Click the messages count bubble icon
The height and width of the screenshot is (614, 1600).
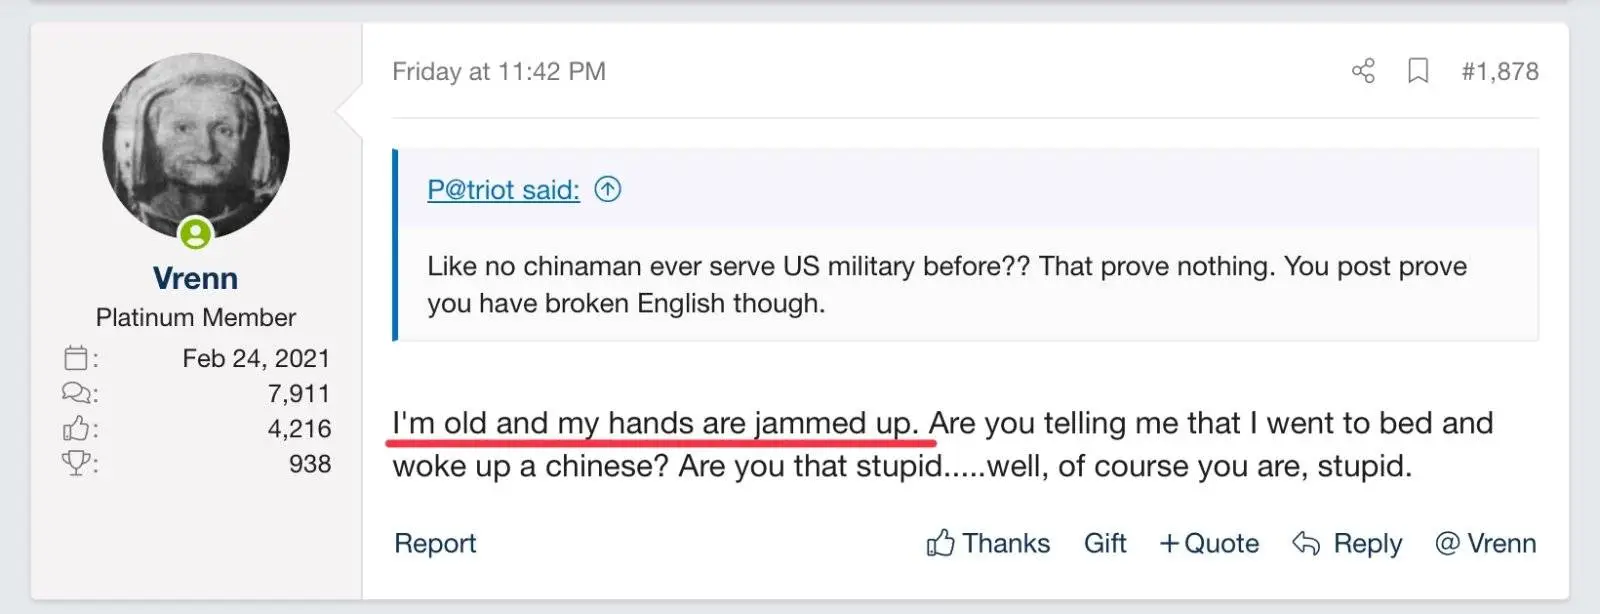click(76, 393)
